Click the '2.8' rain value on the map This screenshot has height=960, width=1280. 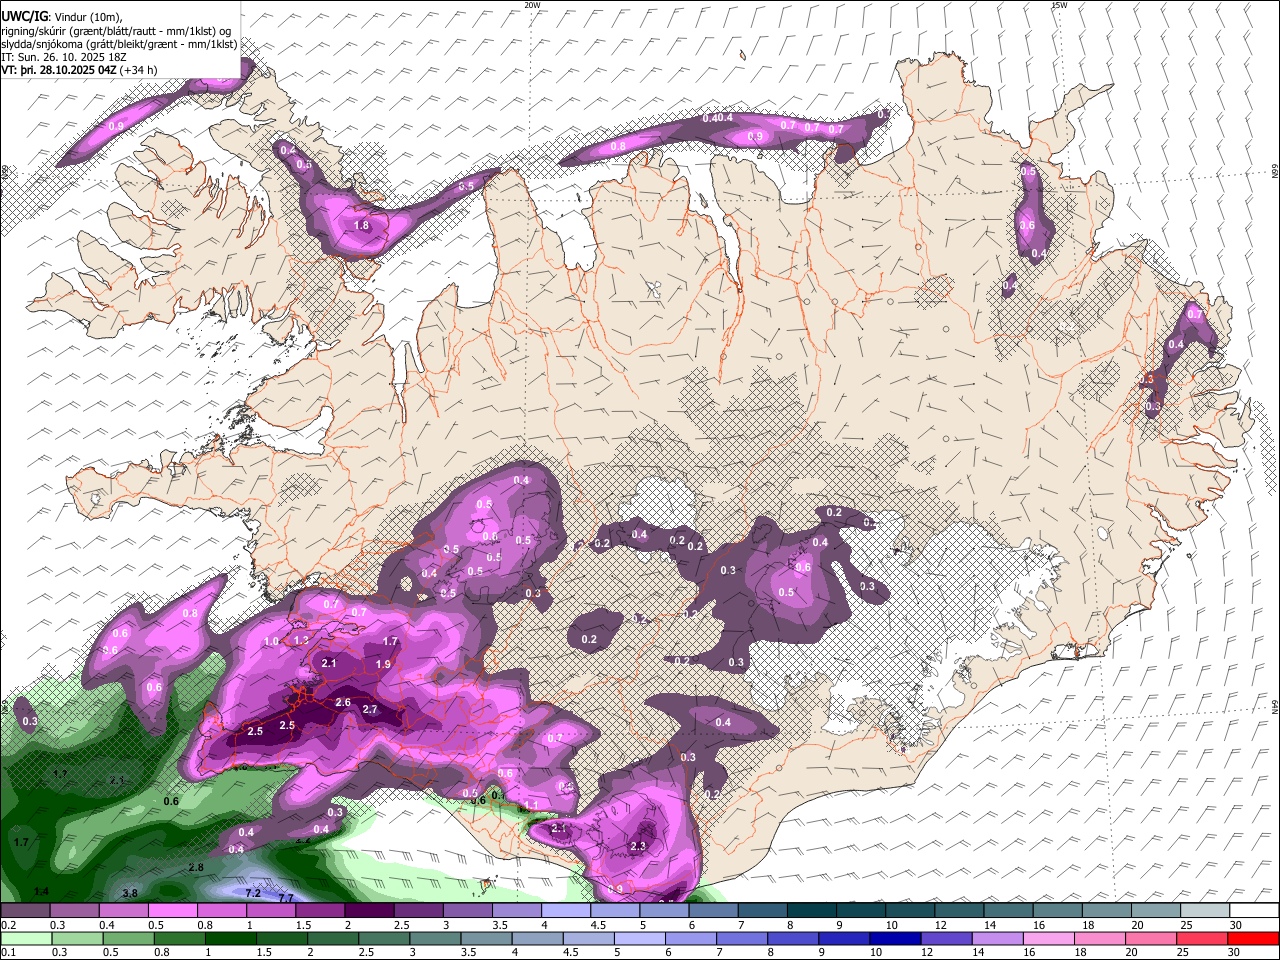(196, 867)
